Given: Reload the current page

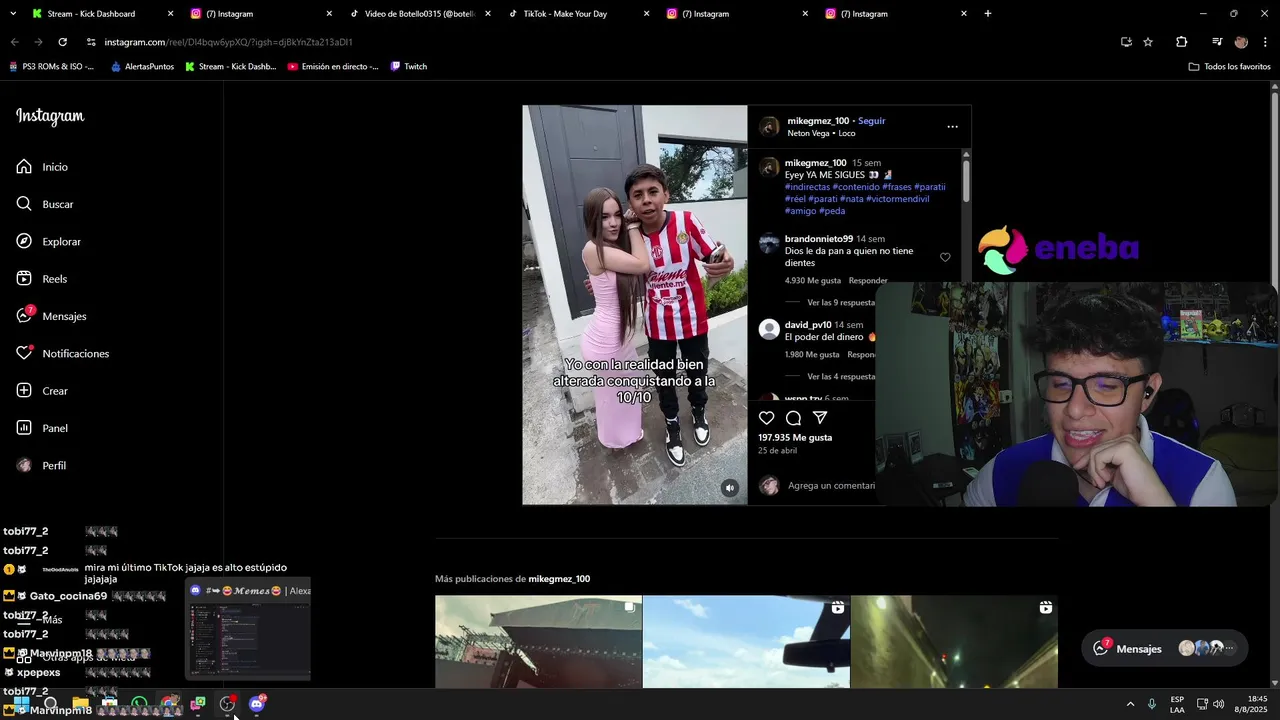Looking at the screenshot, I should [x=62, y=42].
